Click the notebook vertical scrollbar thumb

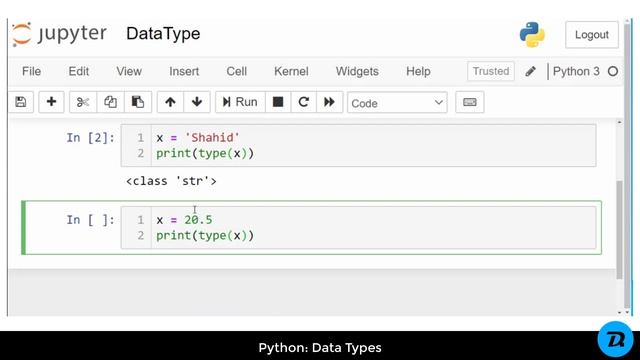619,230
